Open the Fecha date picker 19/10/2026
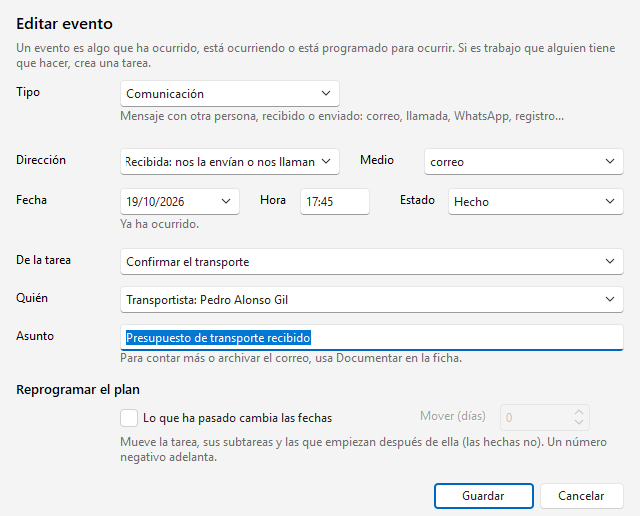 (x=180, y=201)
